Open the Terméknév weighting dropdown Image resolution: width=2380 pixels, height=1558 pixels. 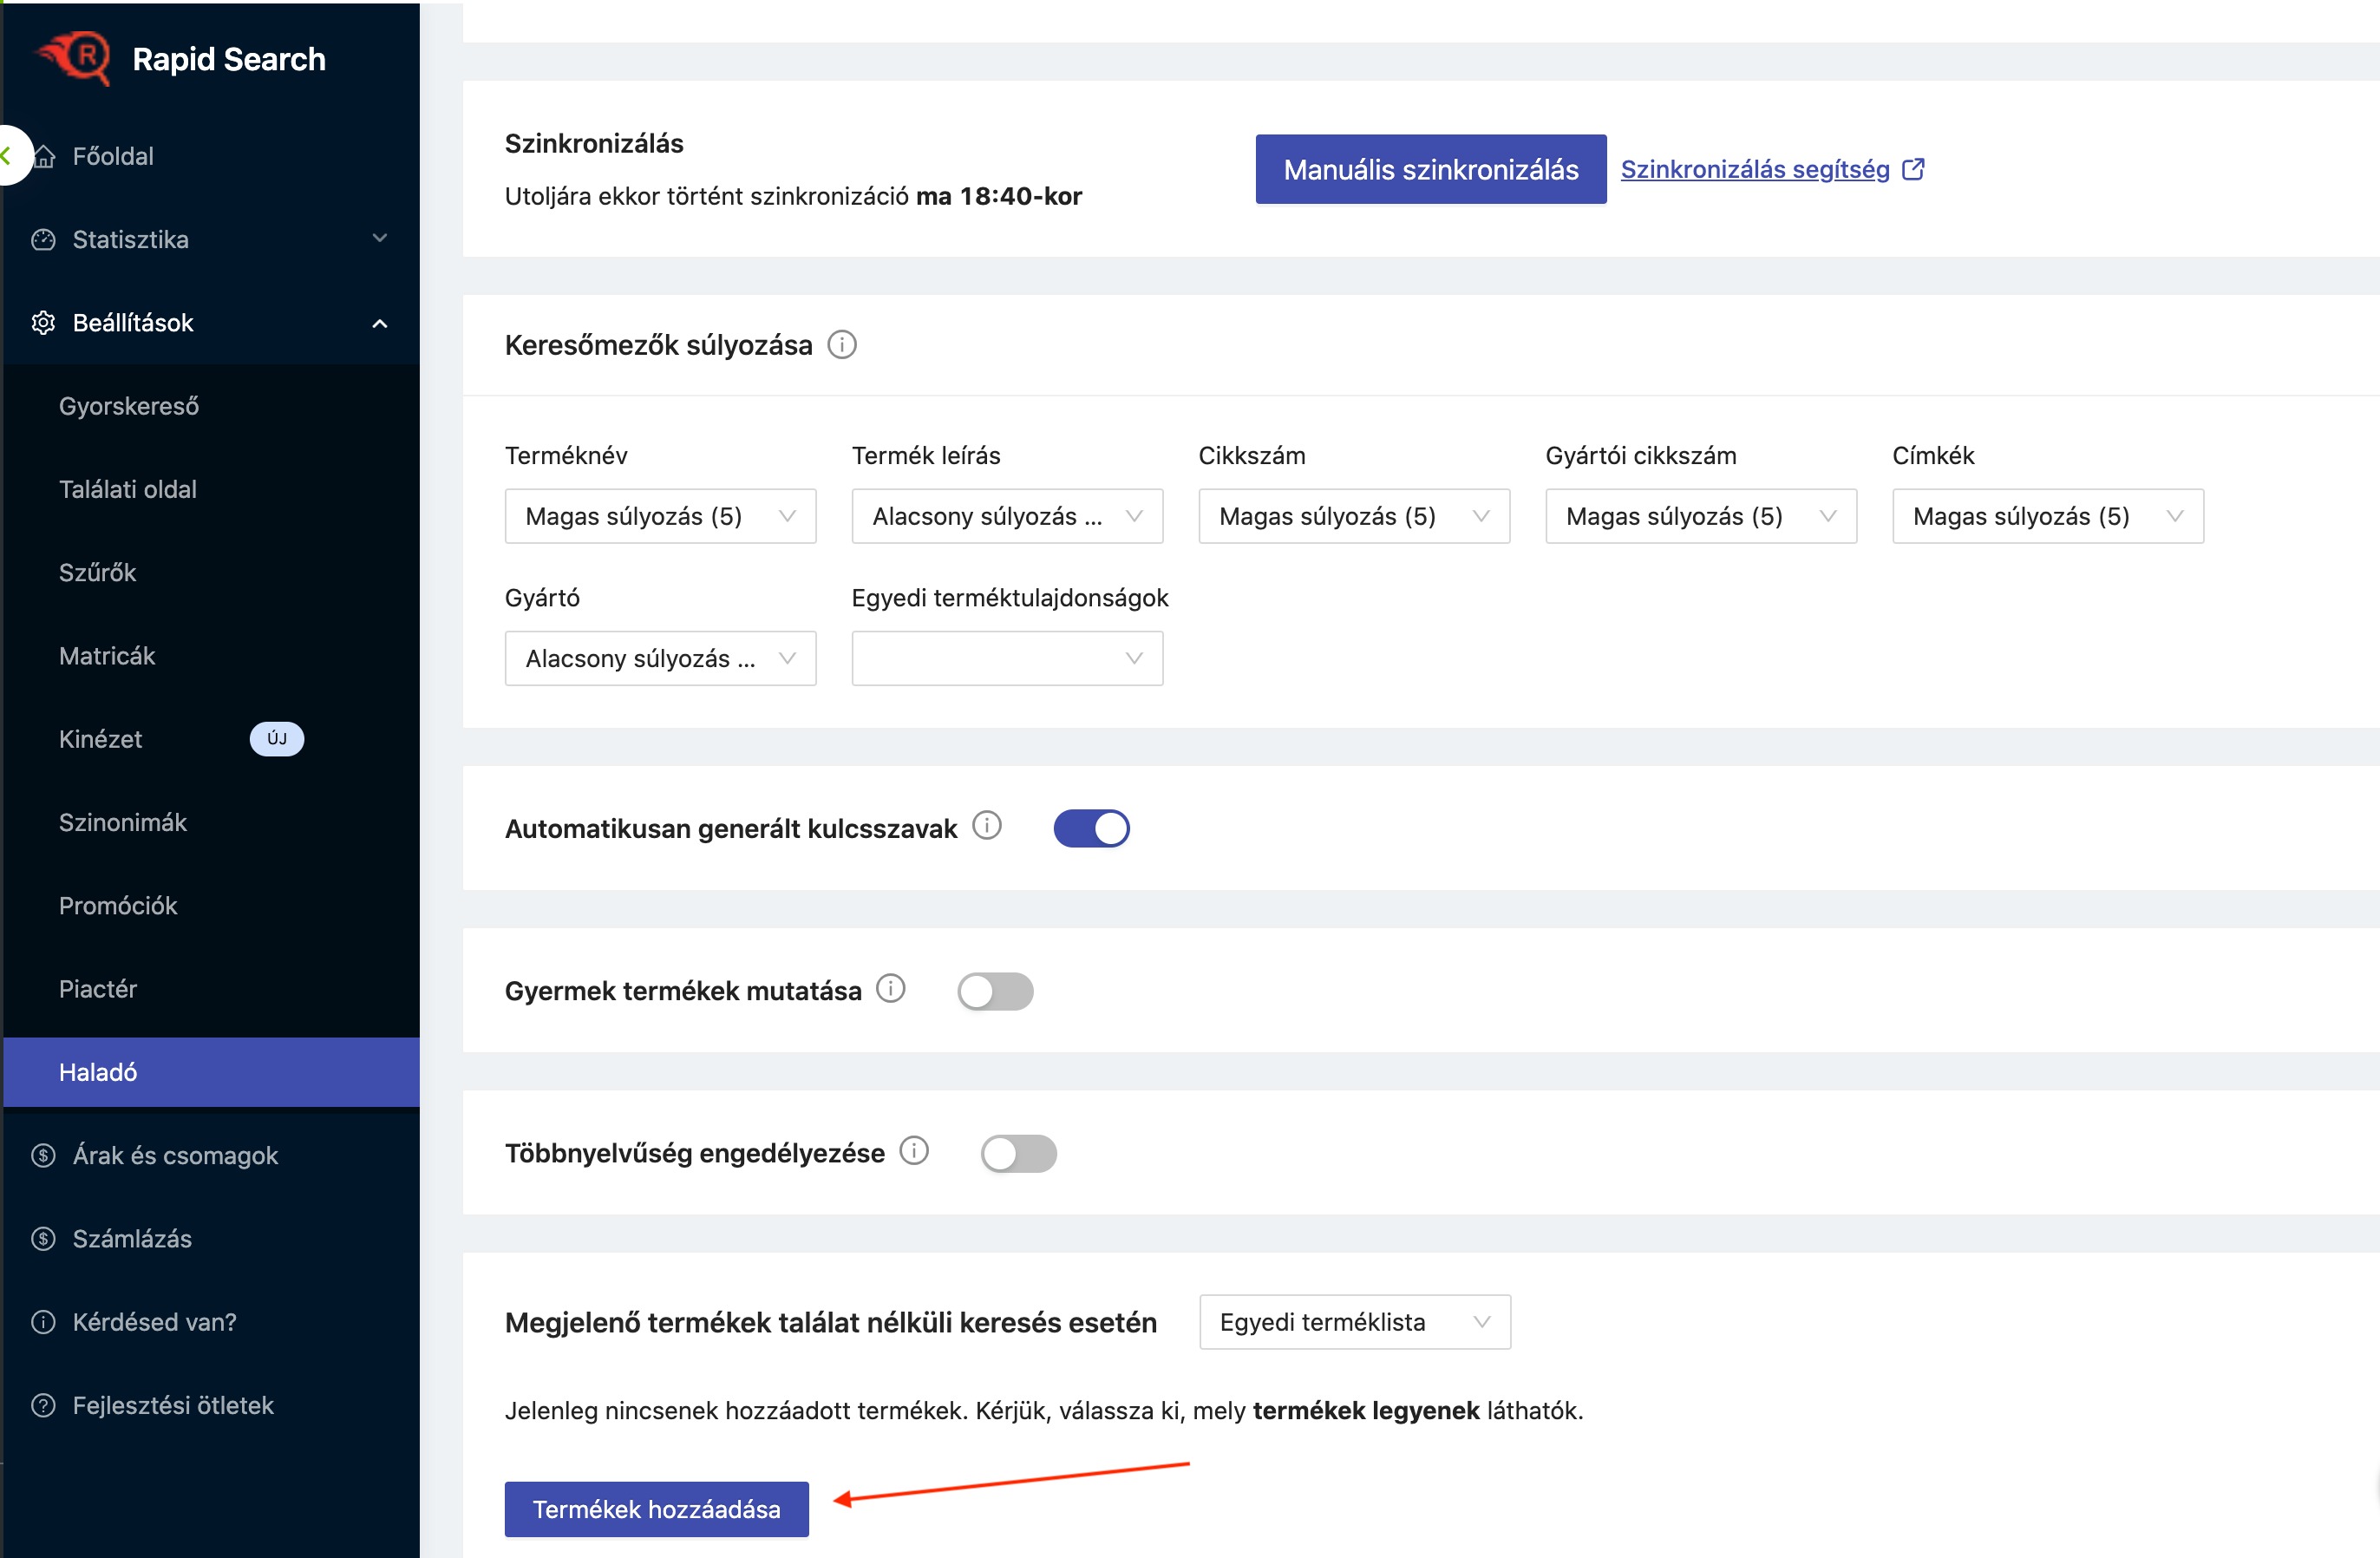[x=660, y=516]
